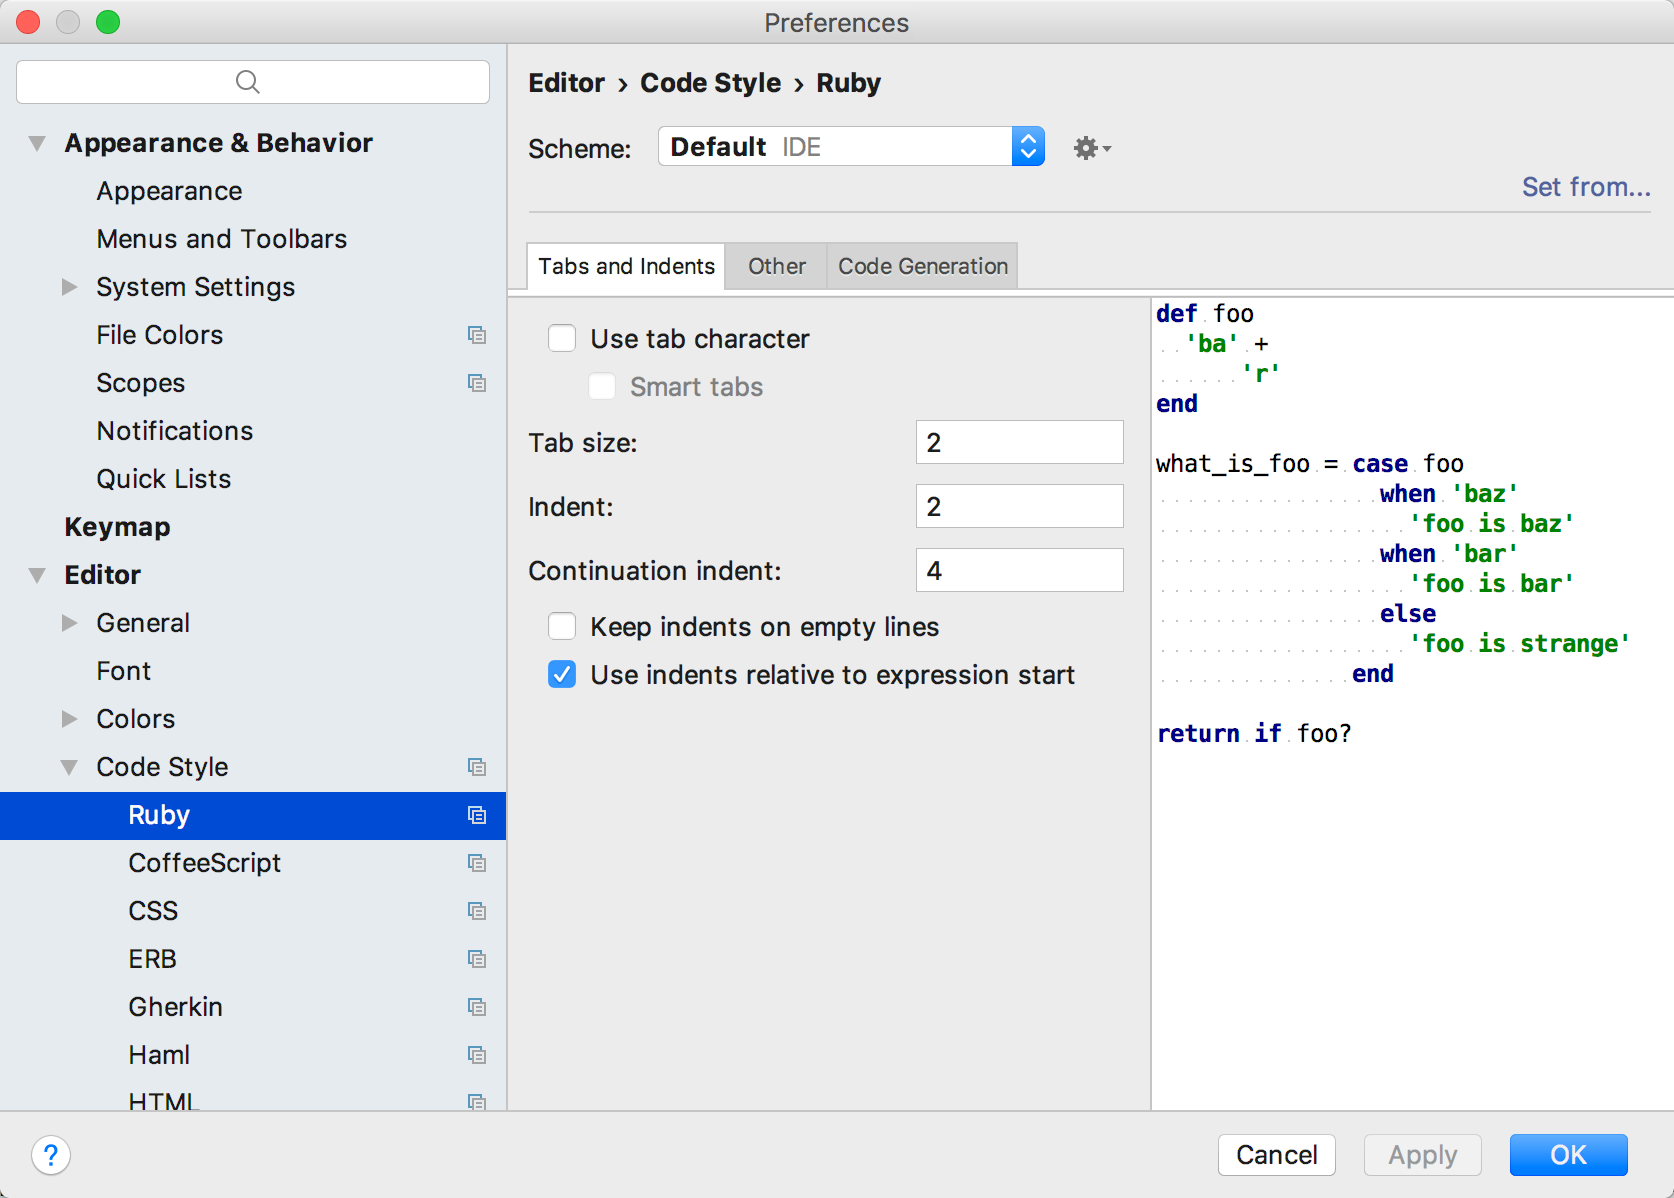
Task: Click project-level icon beside Gherkin
Action: tap(477, 1007)
